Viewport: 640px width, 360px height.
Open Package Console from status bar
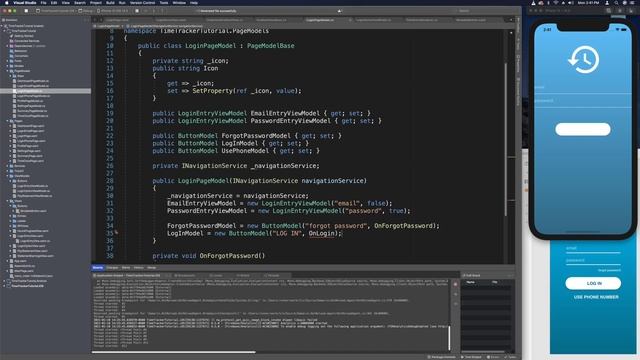click(x=442, y=357)
